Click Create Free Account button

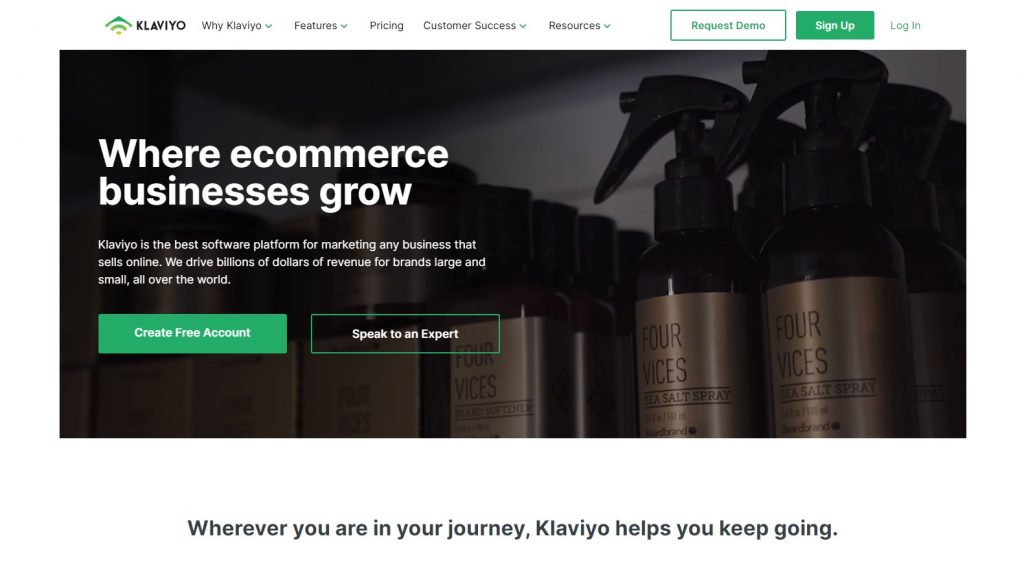pyautogui.click(x=193, y=333)
